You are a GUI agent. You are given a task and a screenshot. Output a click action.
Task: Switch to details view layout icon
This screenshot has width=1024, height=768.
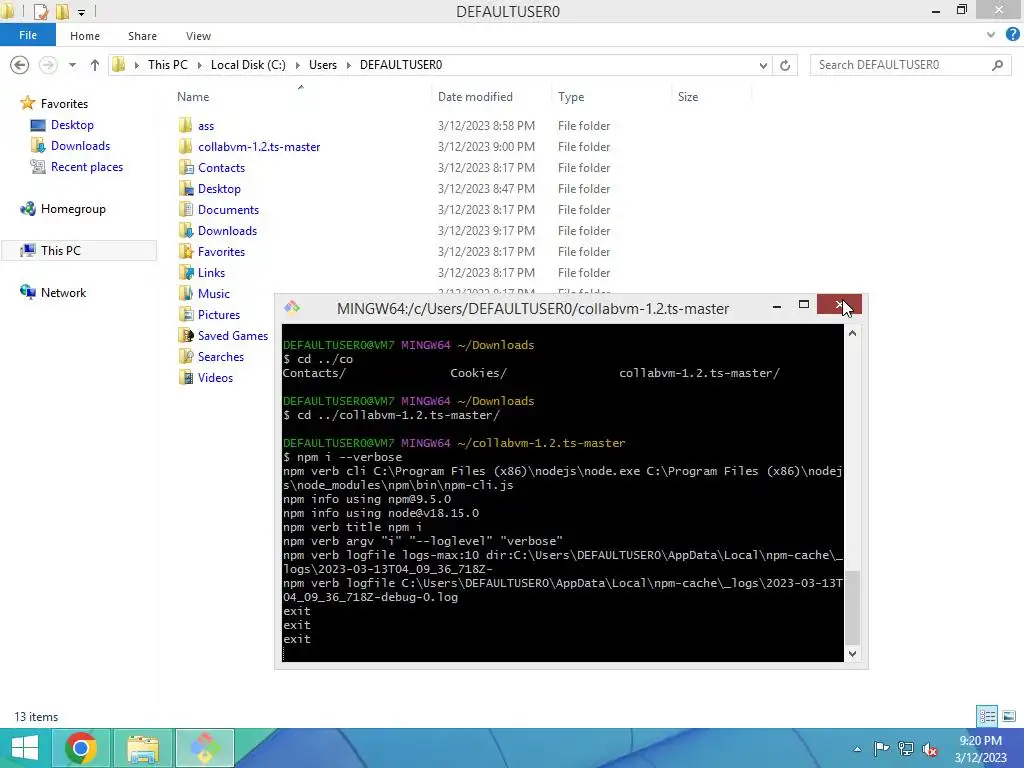(x=987, y=716)
